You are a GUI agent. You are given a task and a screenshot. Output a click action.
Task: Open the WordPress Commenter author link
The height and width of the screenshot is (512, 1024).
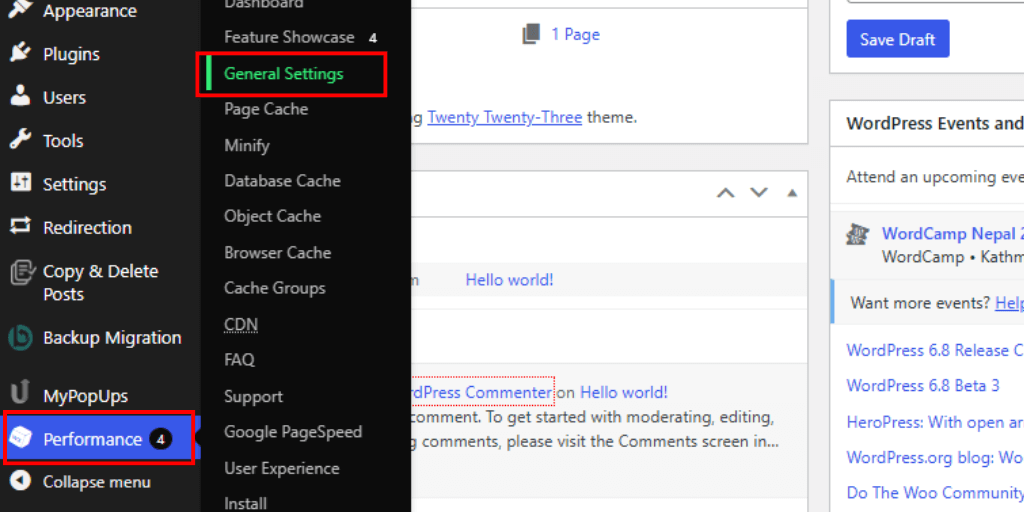click(483, 392)
